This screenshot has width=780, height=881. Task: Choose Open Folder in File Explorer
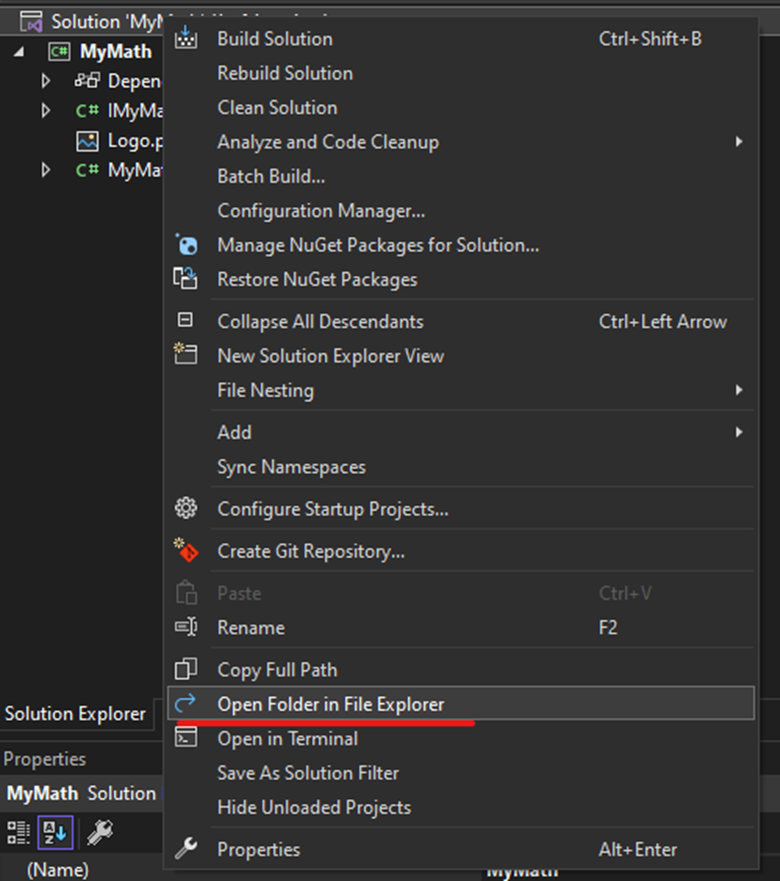[x=461, y=703]
